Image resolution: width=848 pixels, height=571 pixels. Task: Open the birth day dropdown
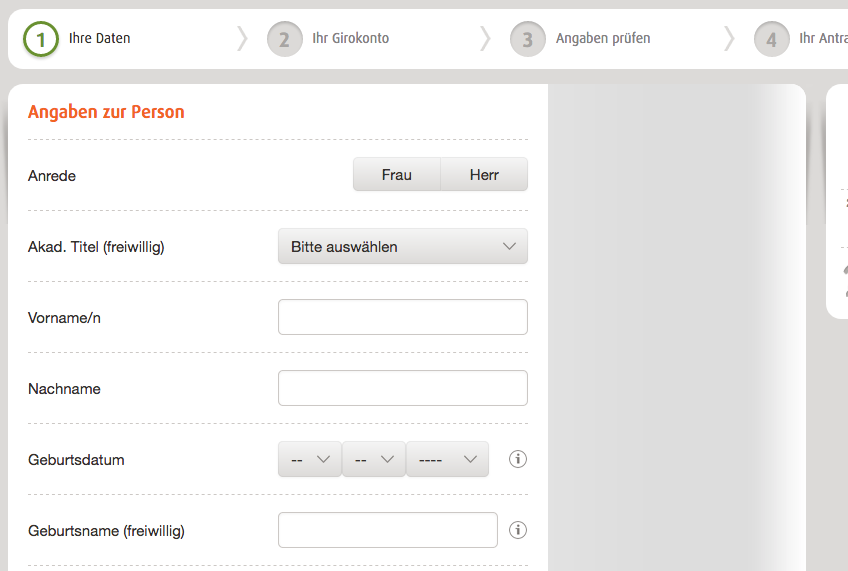click(x=310, y=459)
